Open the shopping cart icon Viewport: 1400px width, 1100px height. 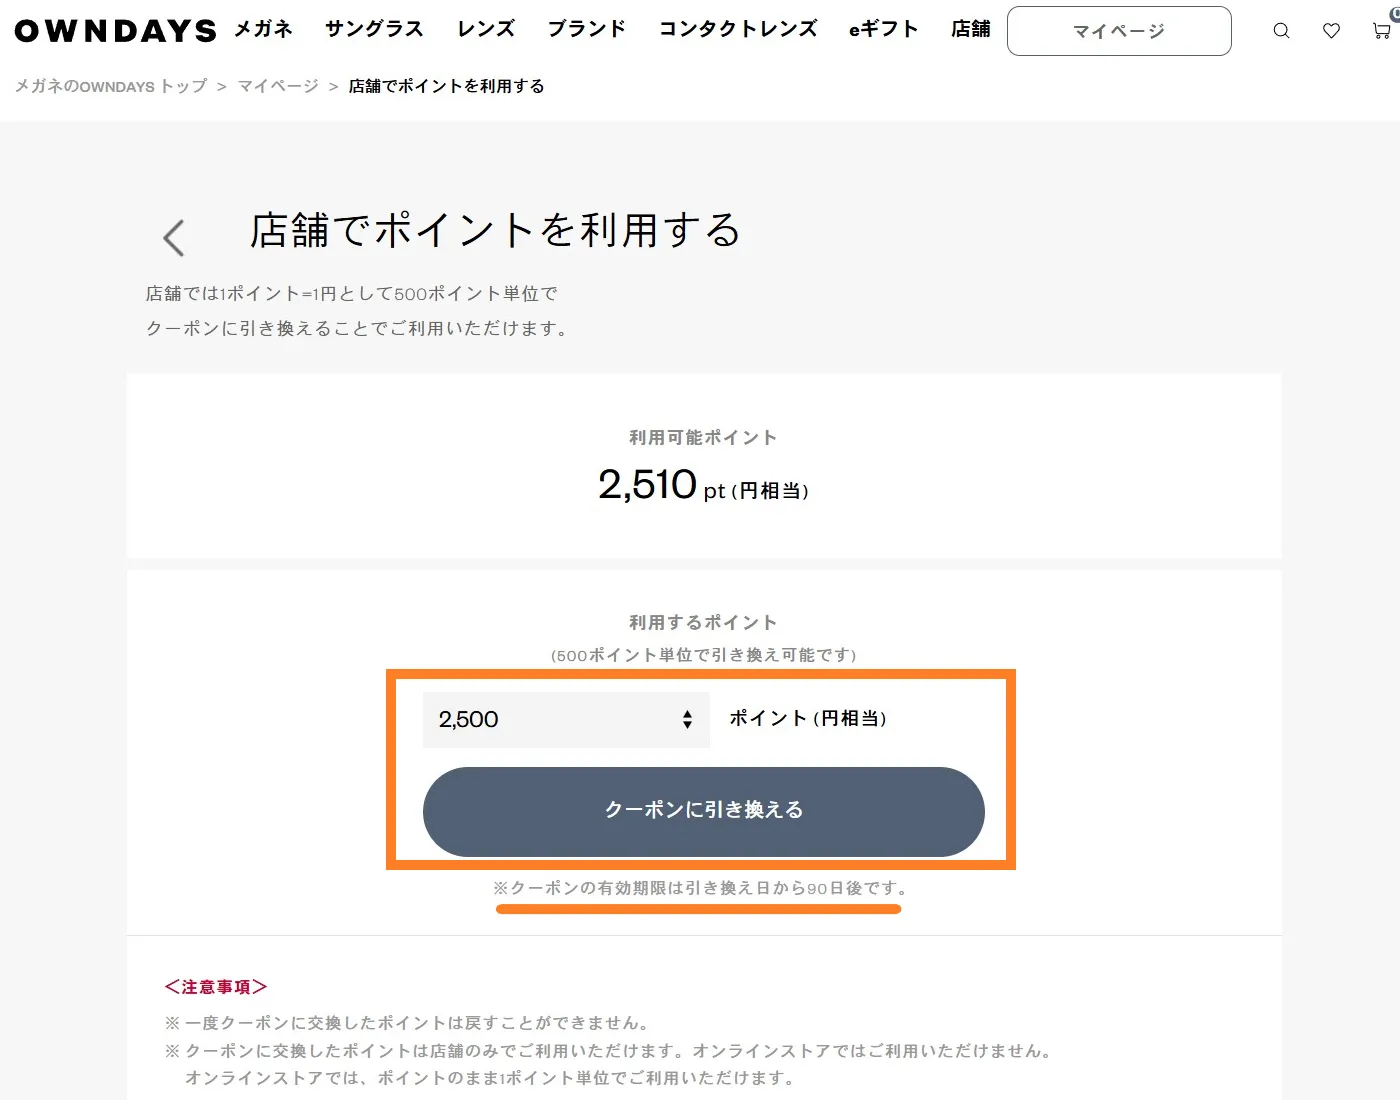[x=1382, y=31]
